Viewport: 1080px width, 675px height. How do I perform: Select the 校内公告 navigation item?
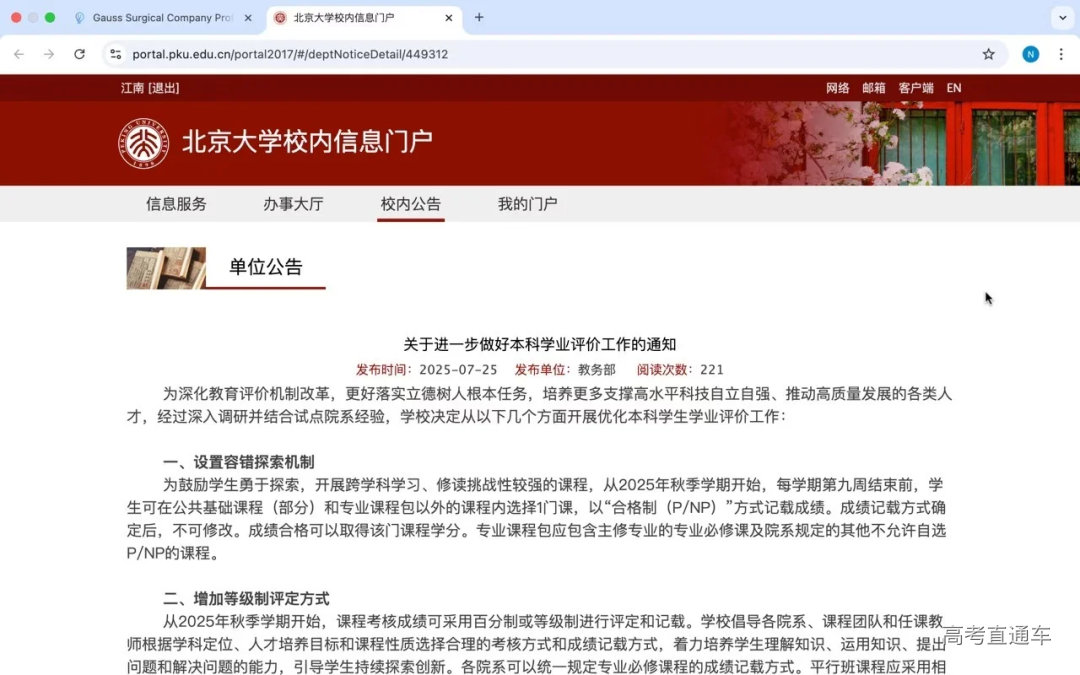(x=410, y=204)
